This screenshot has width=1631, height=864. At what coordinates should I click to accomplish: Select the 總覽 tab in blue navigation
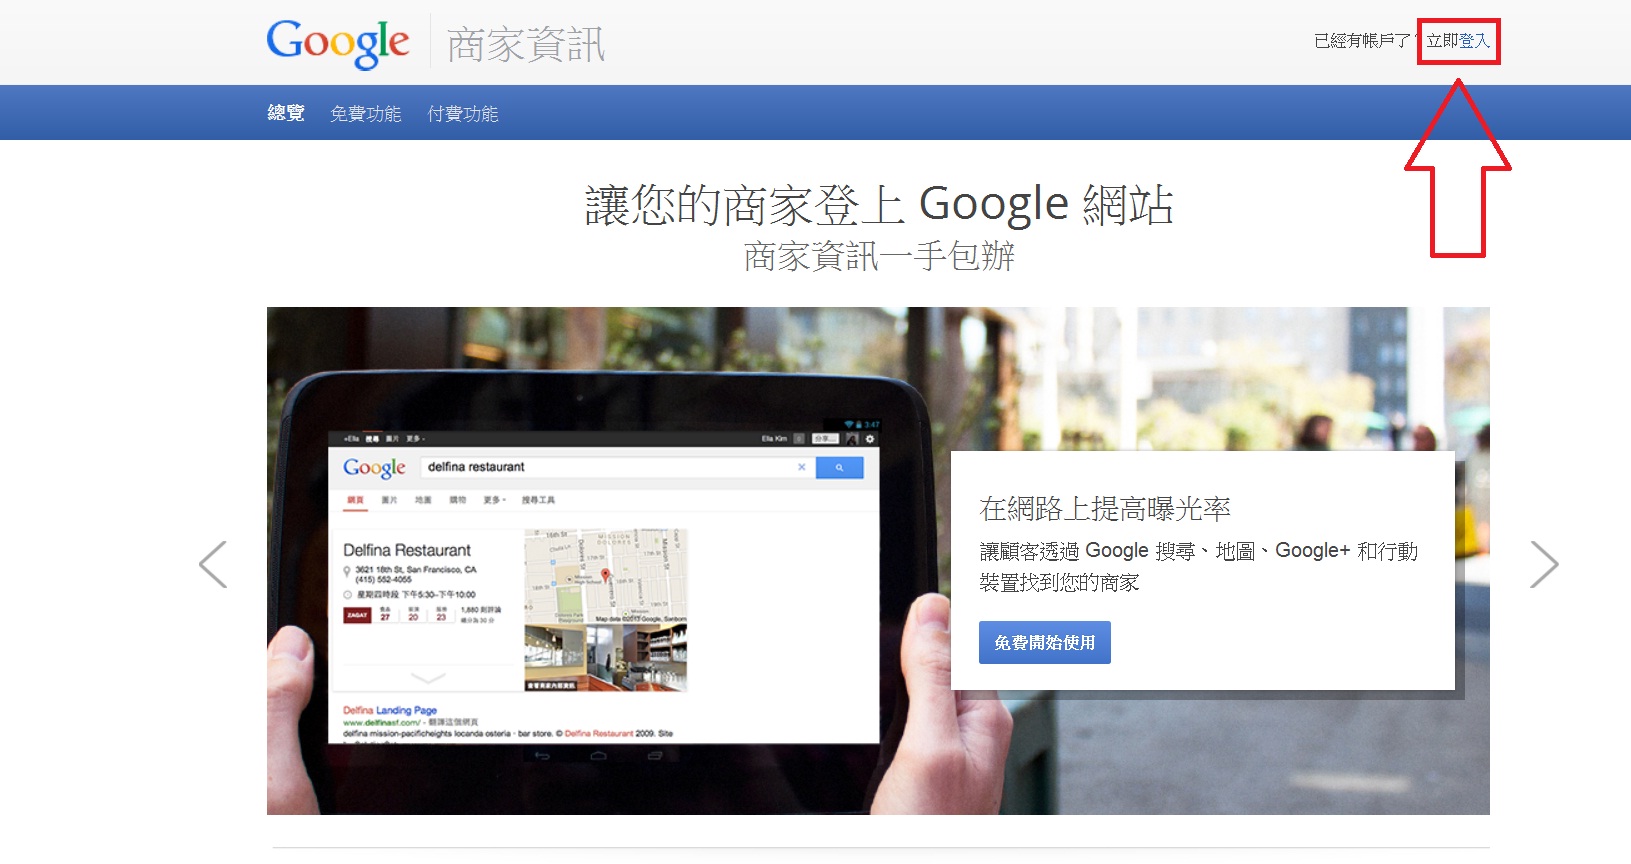click(286, 113)
